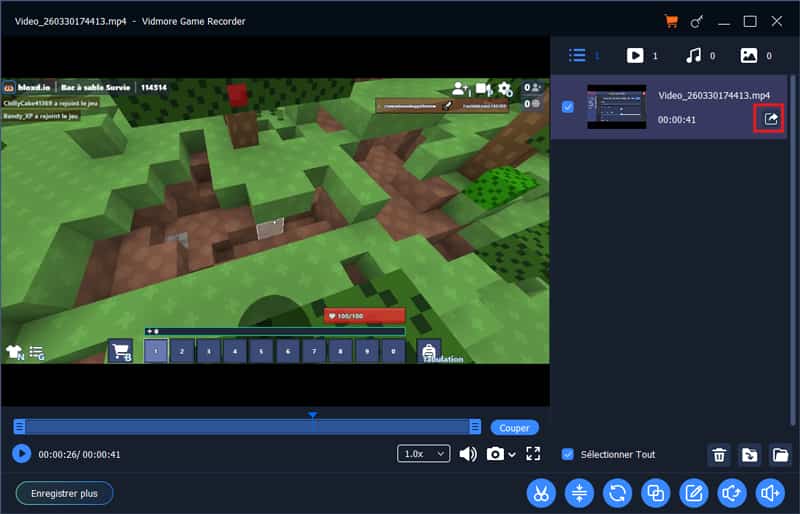
Task: Select the Video_260330174413.mp4 thumbnail
Action: (616, 107)
